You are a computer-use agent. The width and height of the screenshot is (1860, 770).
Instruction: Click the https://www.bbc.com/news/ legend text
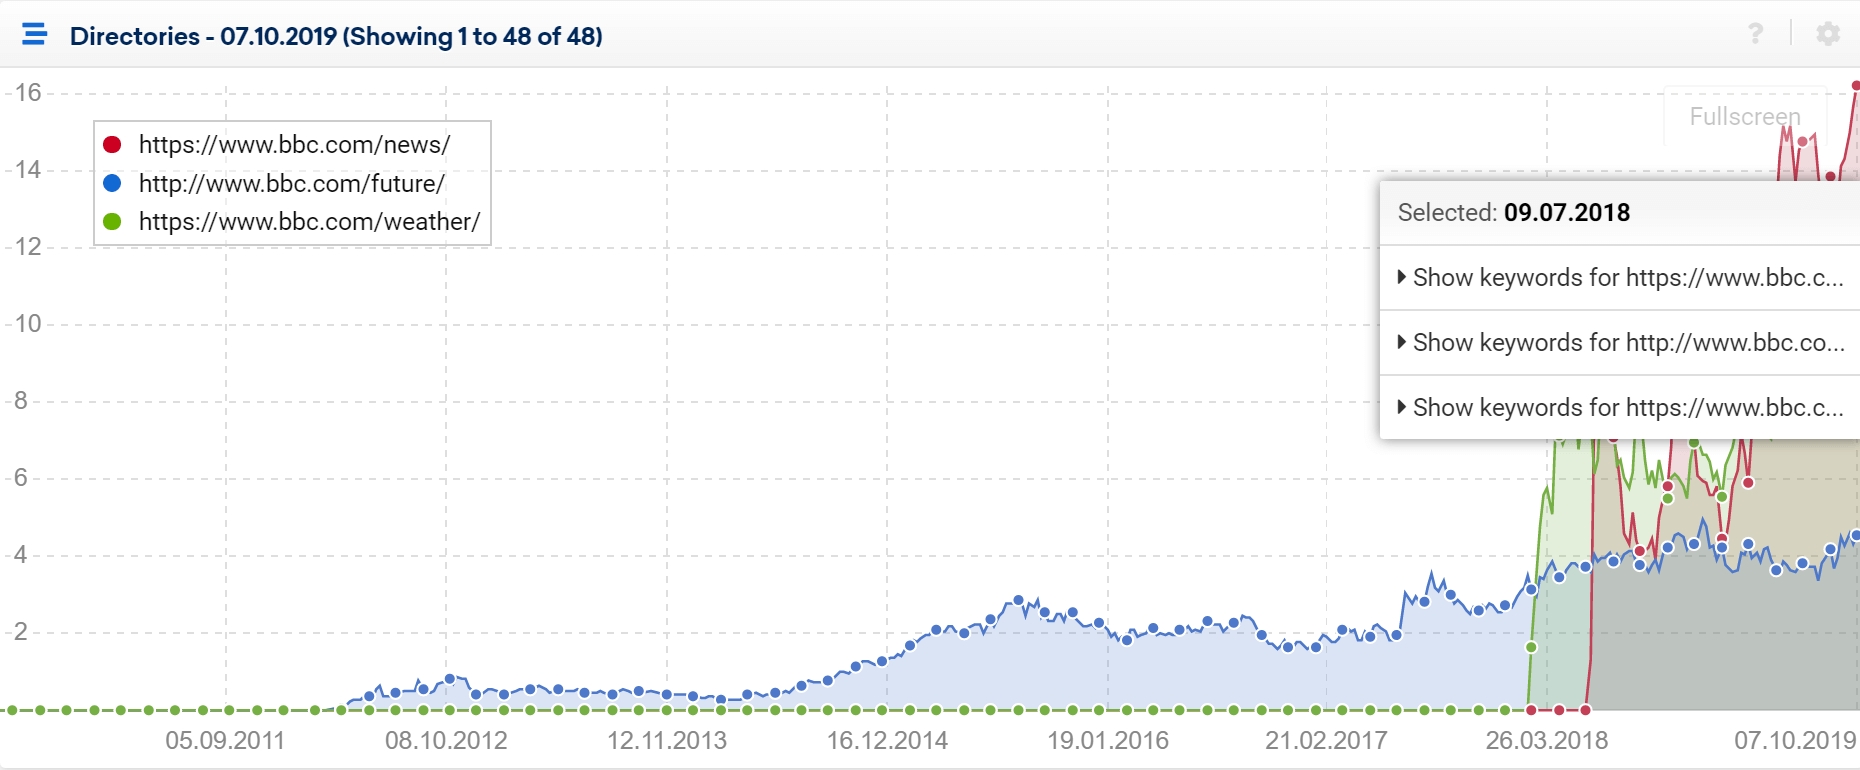(x=294, y=145)
